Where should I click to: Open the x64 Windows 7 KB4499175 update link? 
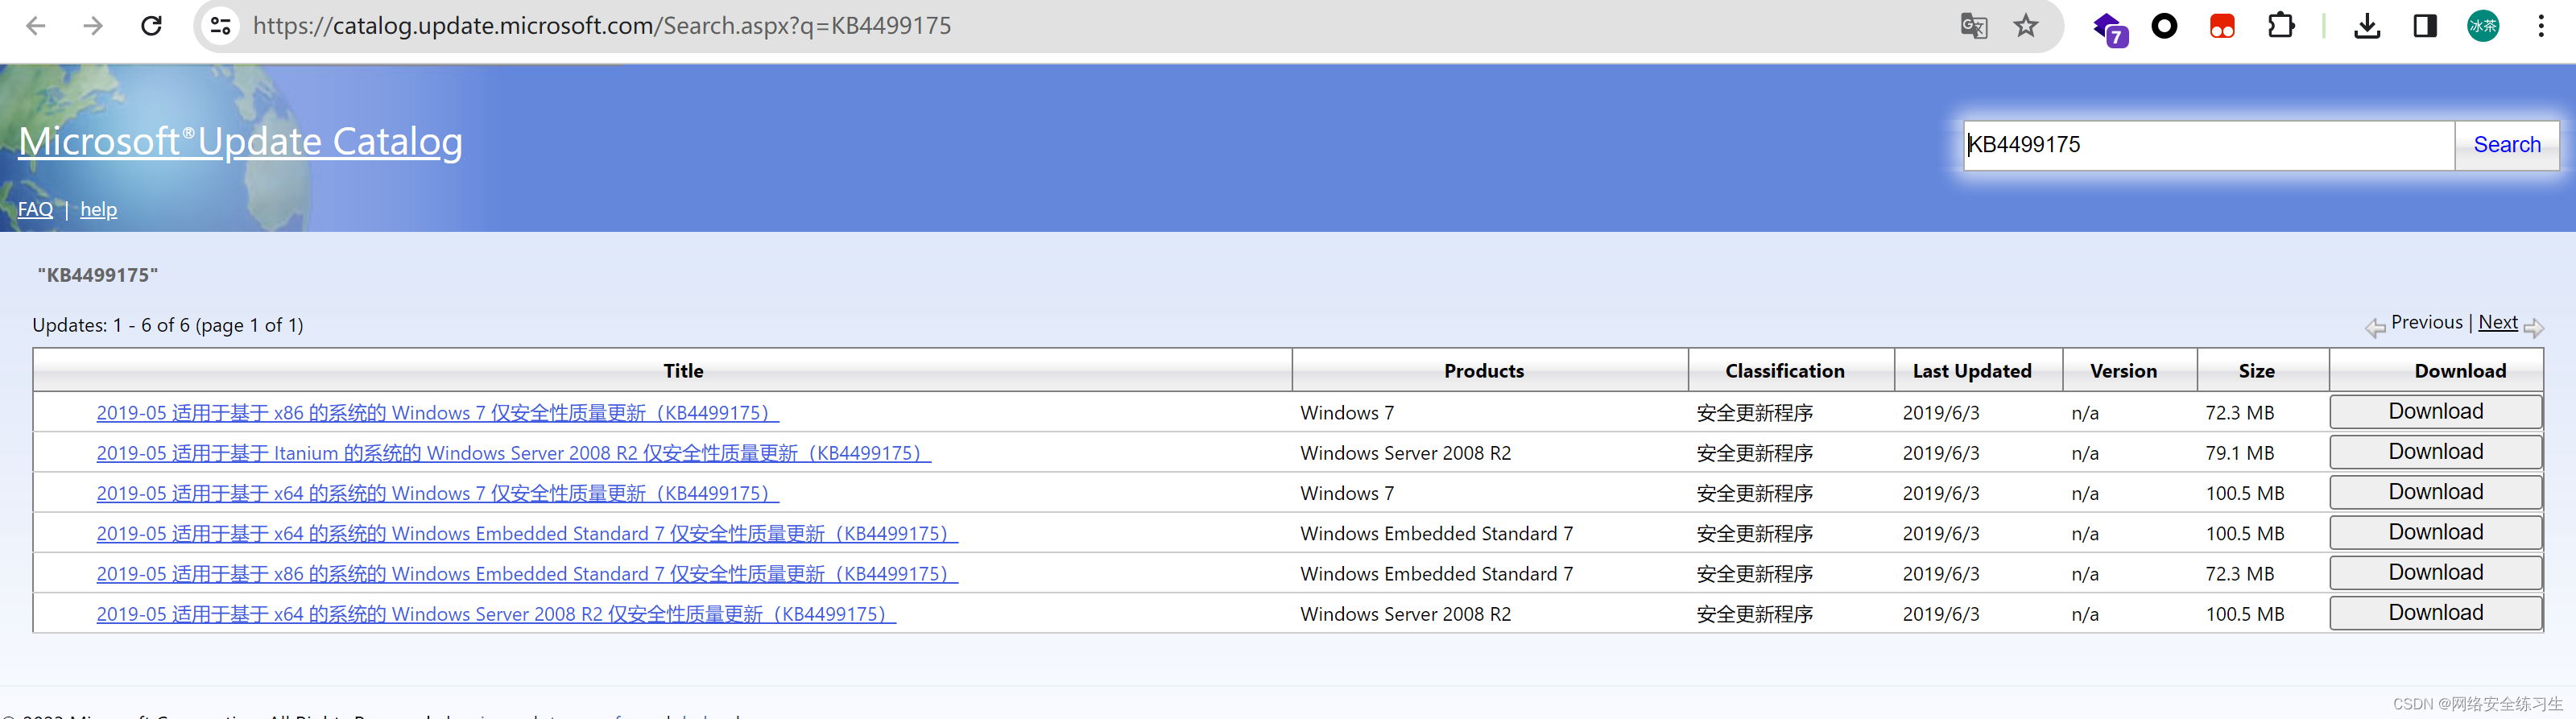[437, 493]
